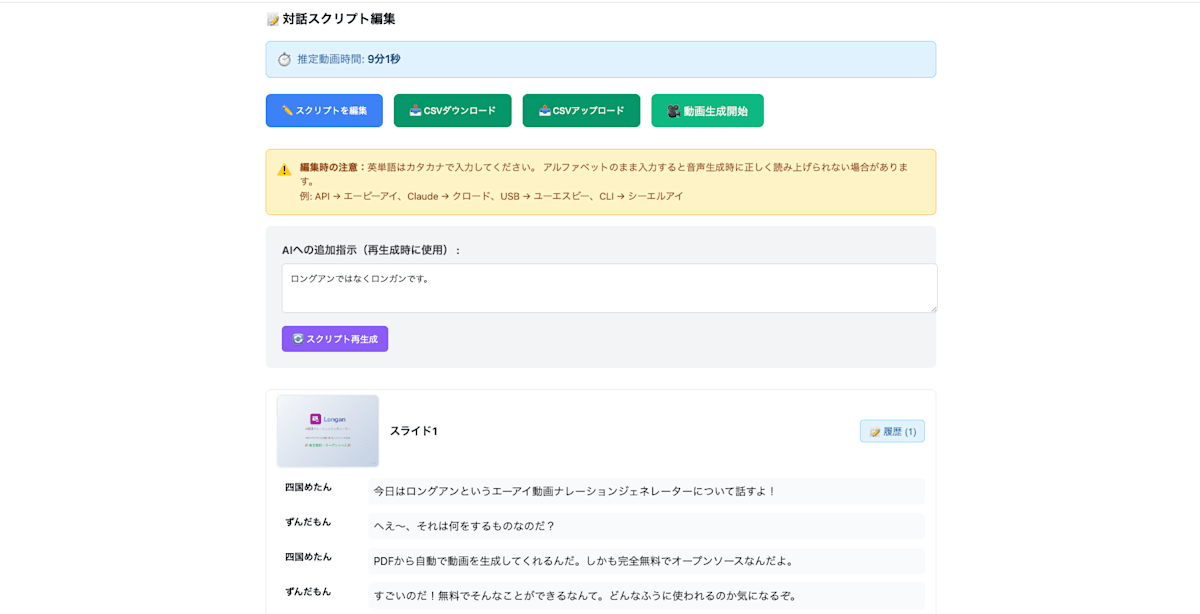
Task: Start video generation with 動画生成開始
Action: pyautogui.click(x=707, y=111)
